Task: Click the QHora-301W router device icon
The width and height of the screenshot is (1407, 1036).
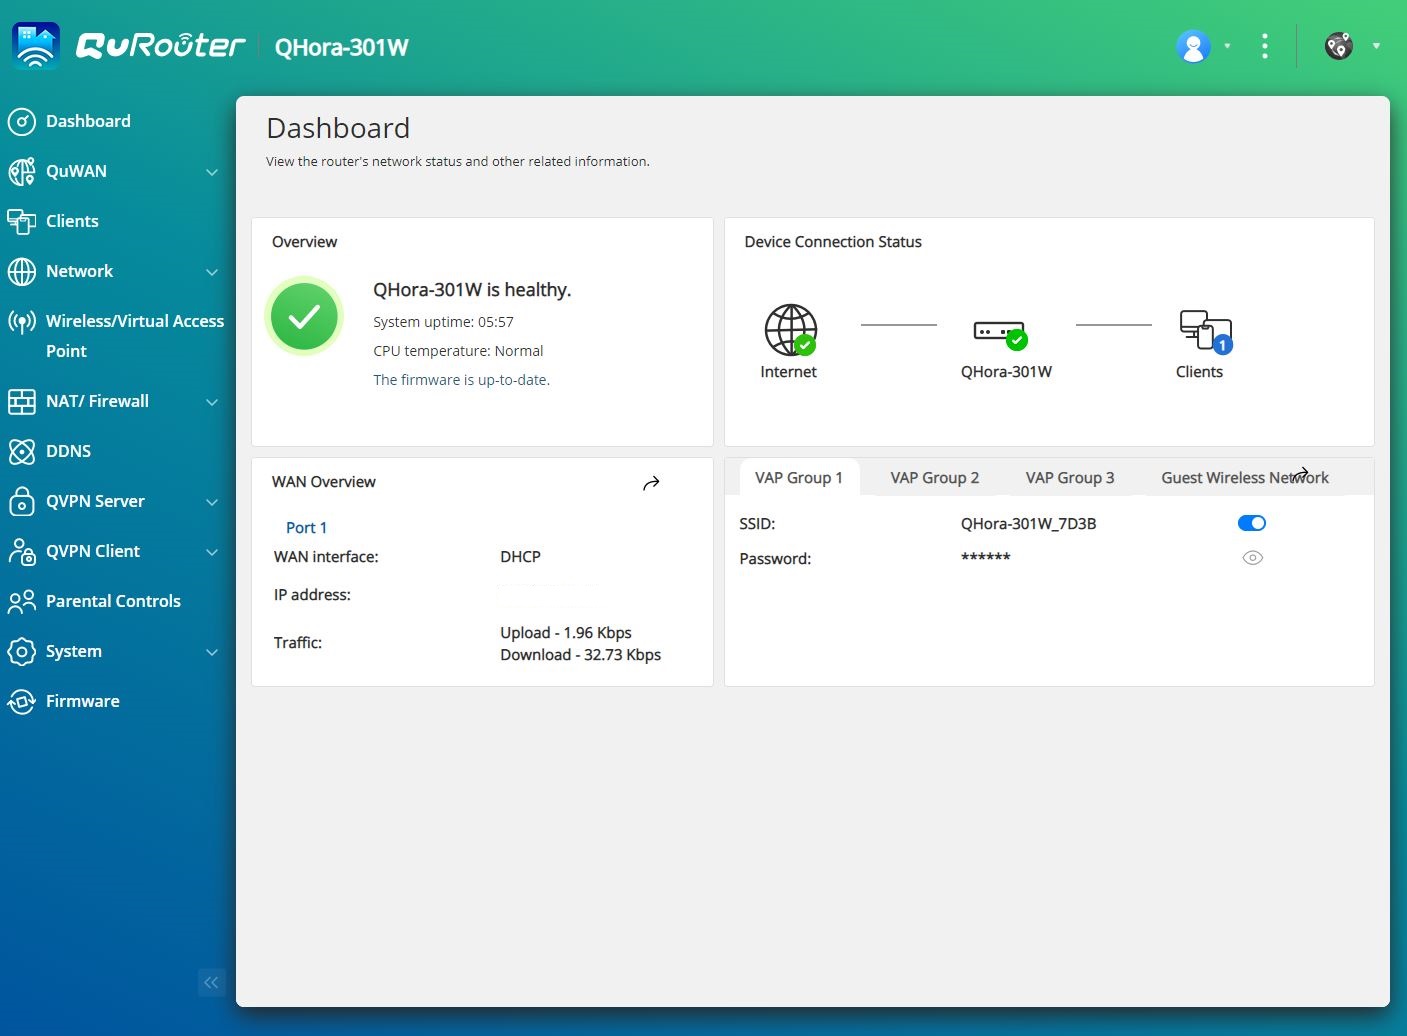Action: [x=1000, y=333]
